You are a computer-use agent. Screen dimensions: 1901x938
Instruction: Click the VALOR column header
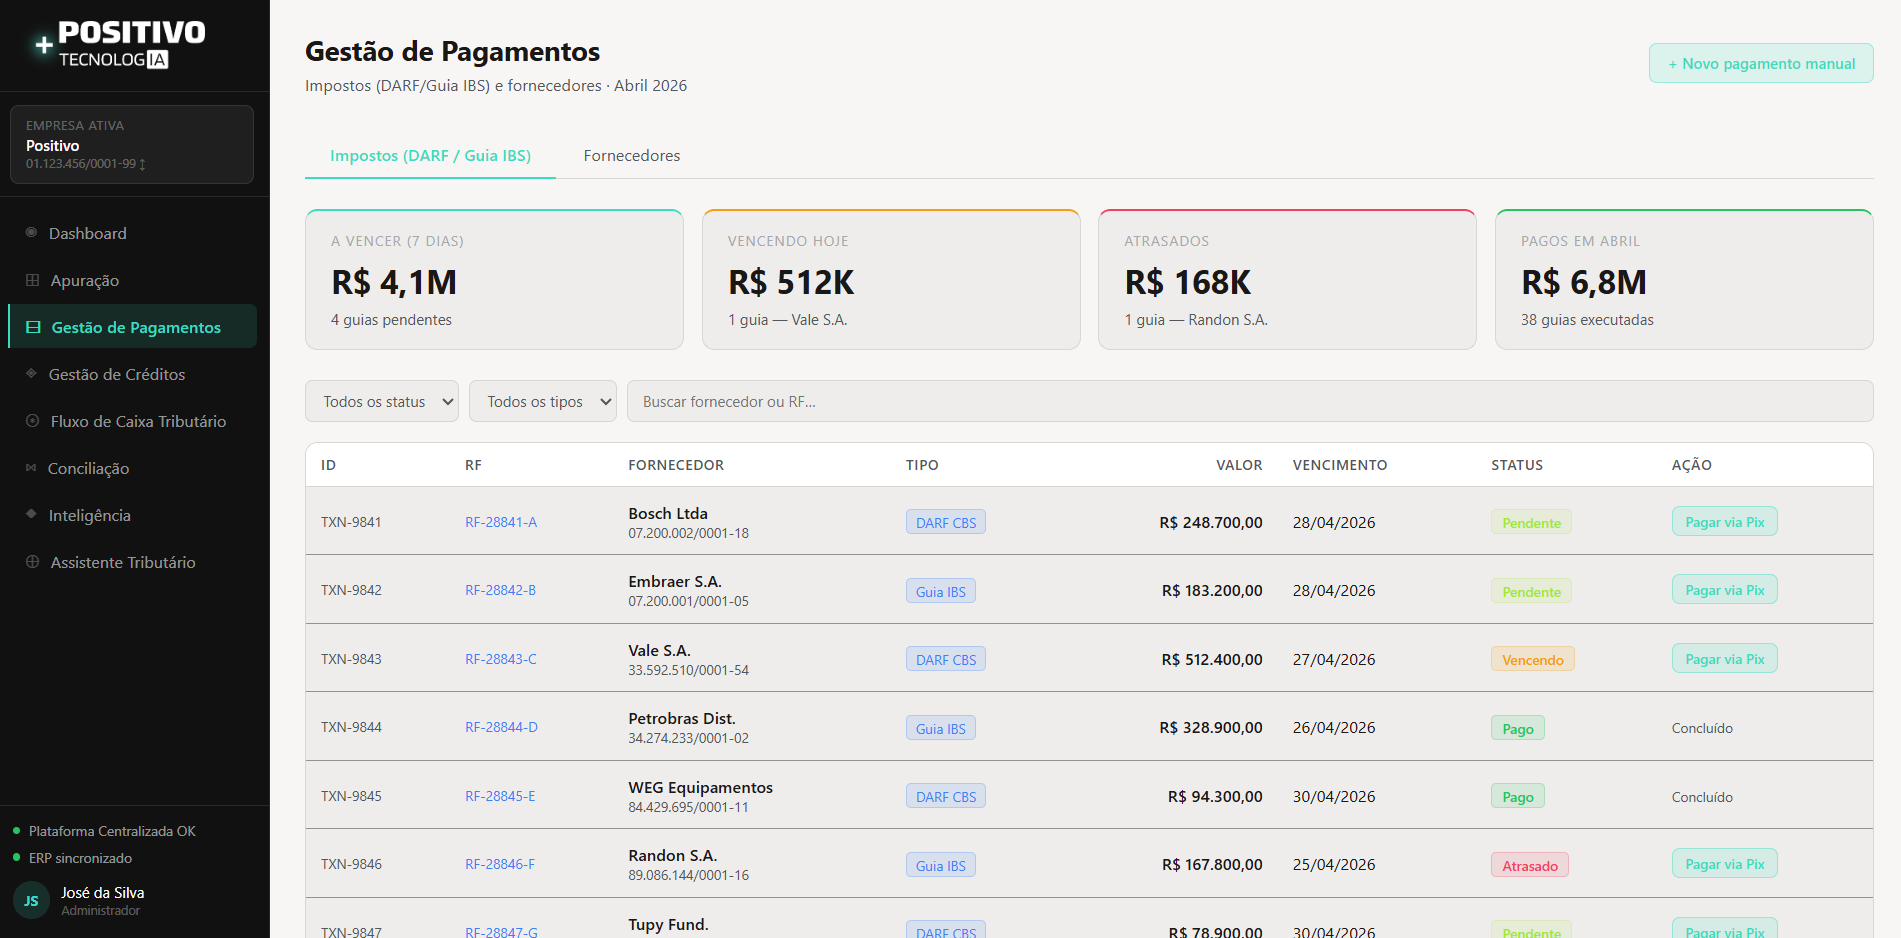pyautogui.click(x=1239, y=465)
